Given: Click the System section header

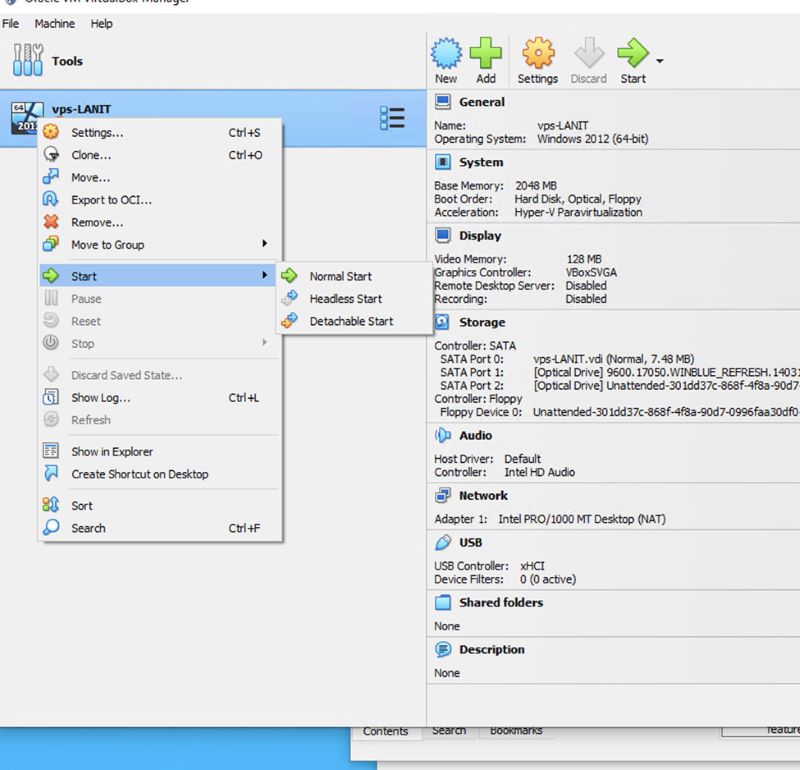Looking at the screenshot, I should [481, 162].
